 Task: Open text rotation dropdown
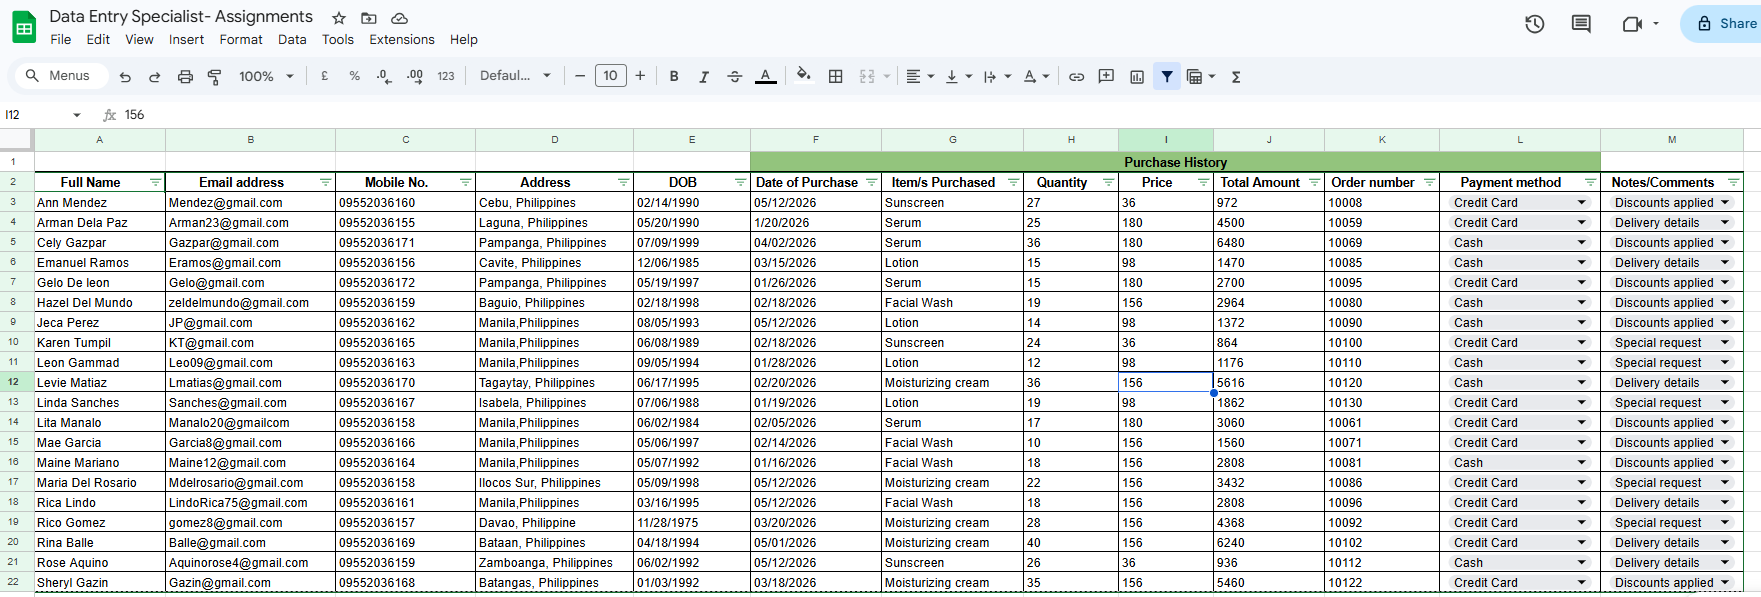[1036, 76]
